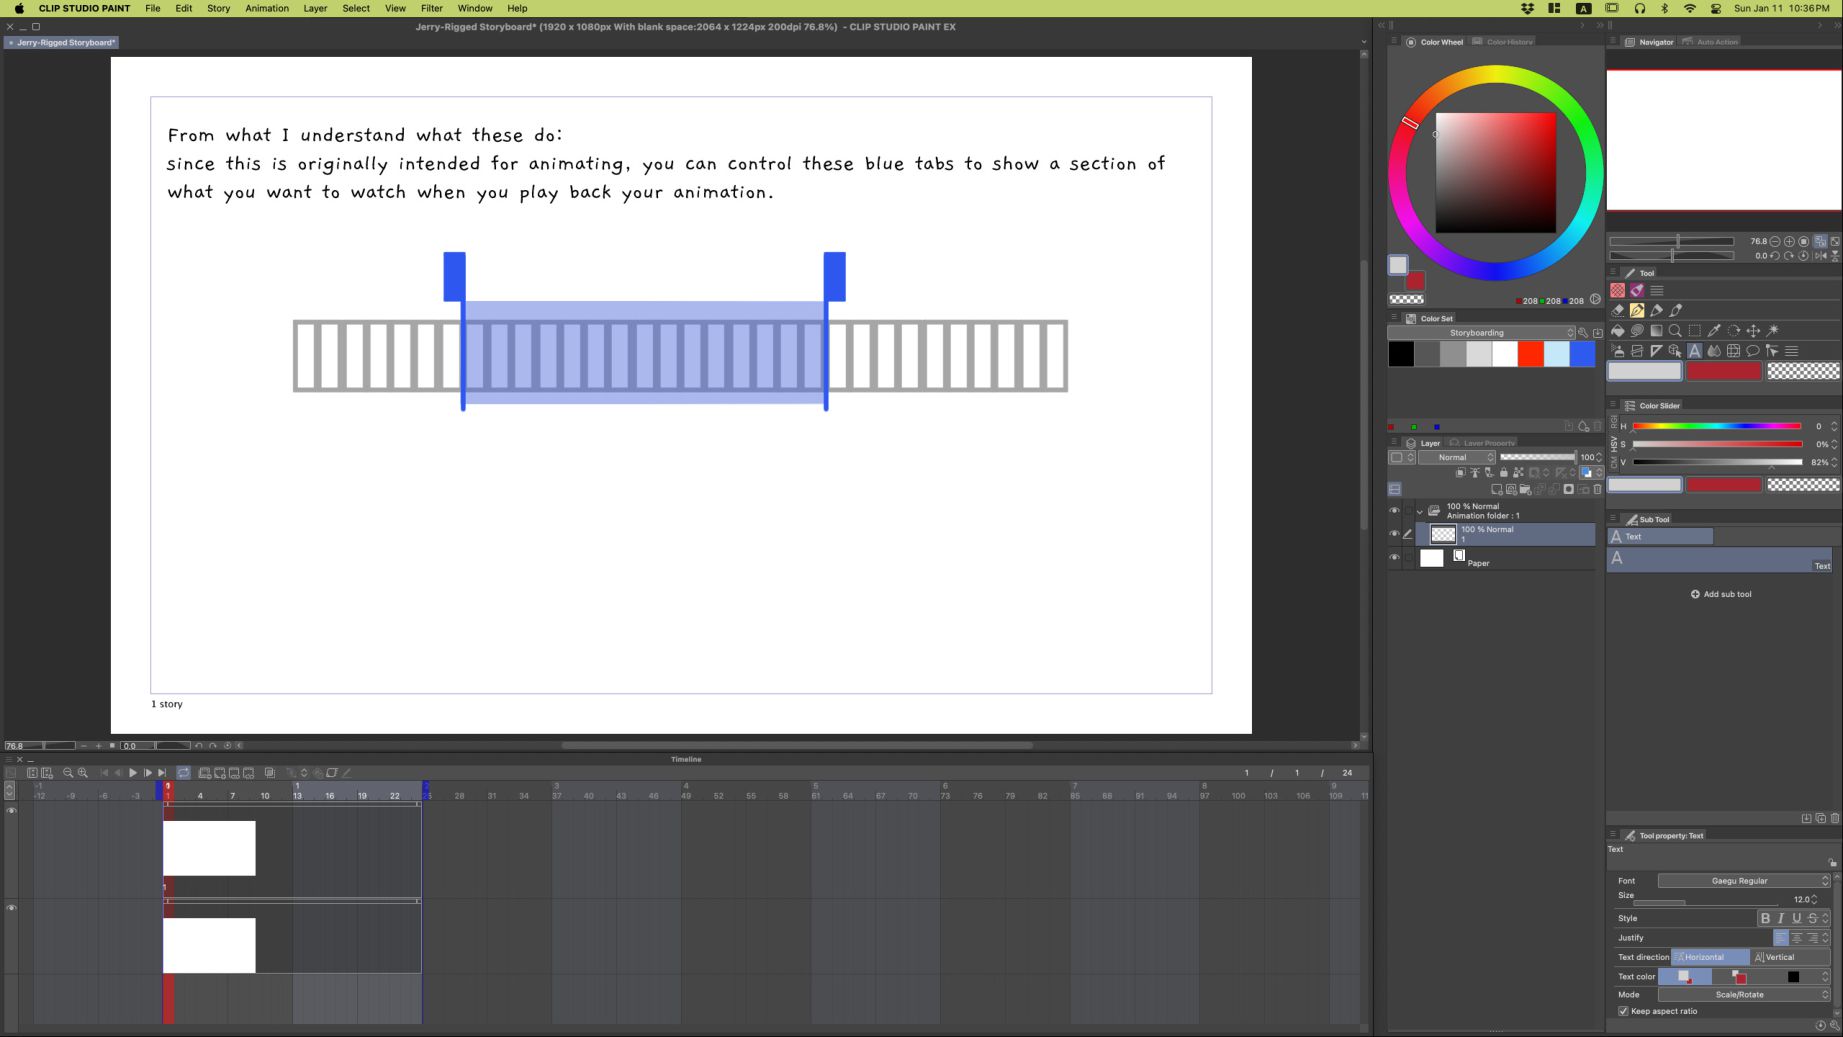The image size is (1843, 1037).
Task: Delete layer with the trash icon
Action: tap(1597, 490)
